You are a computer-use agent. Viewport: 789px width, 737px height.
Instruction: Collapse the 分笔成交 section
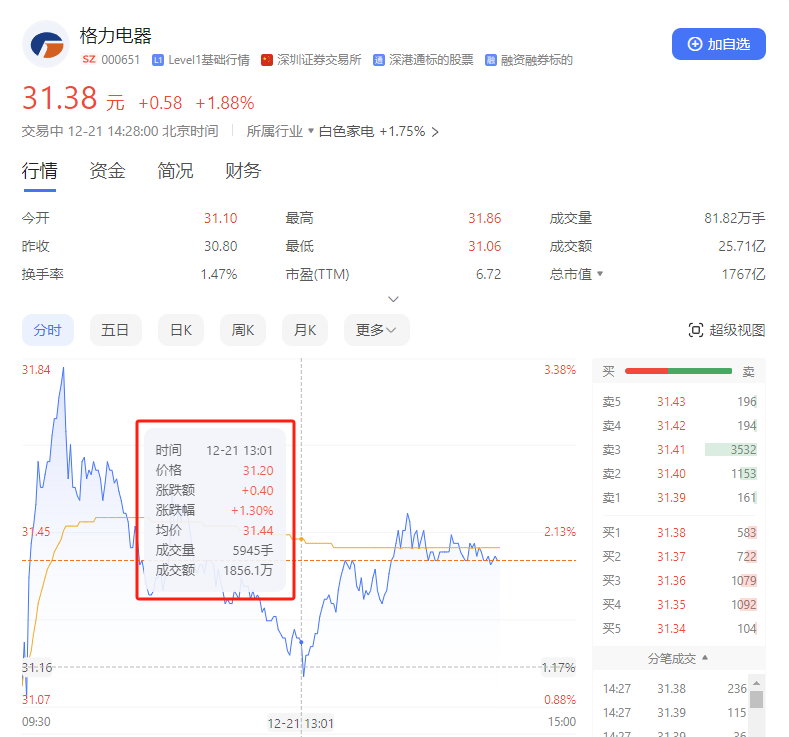[678, 658]
